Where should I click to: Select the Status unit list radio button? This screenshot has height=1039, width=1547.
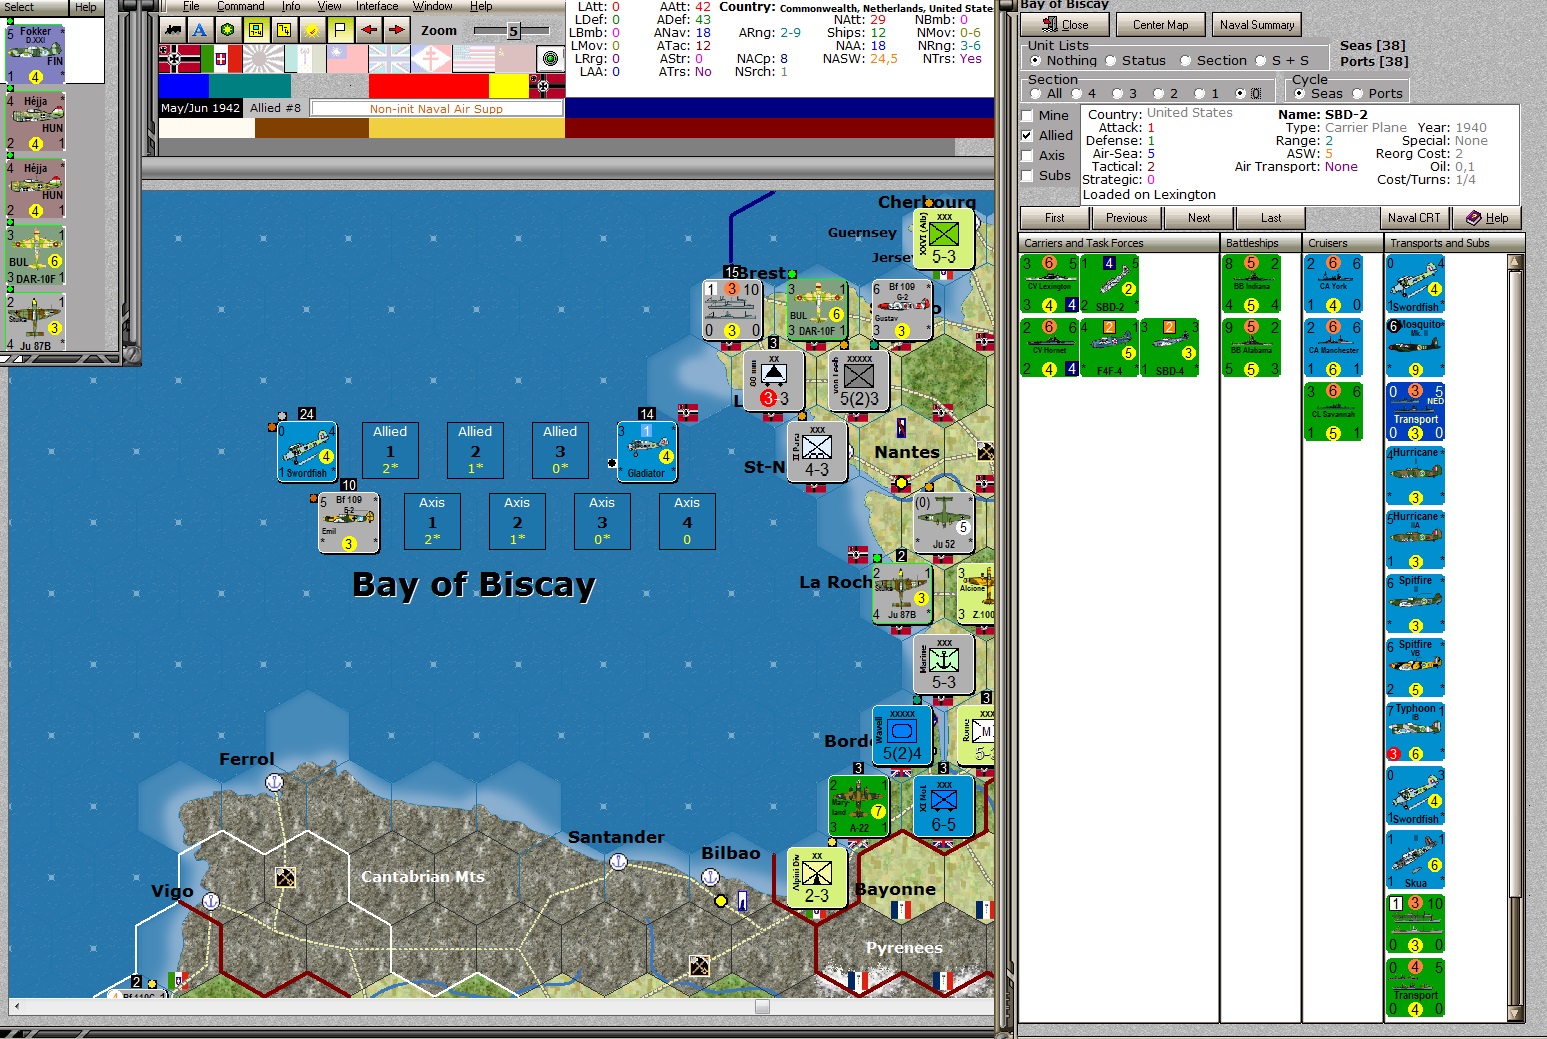[1111, 61]
